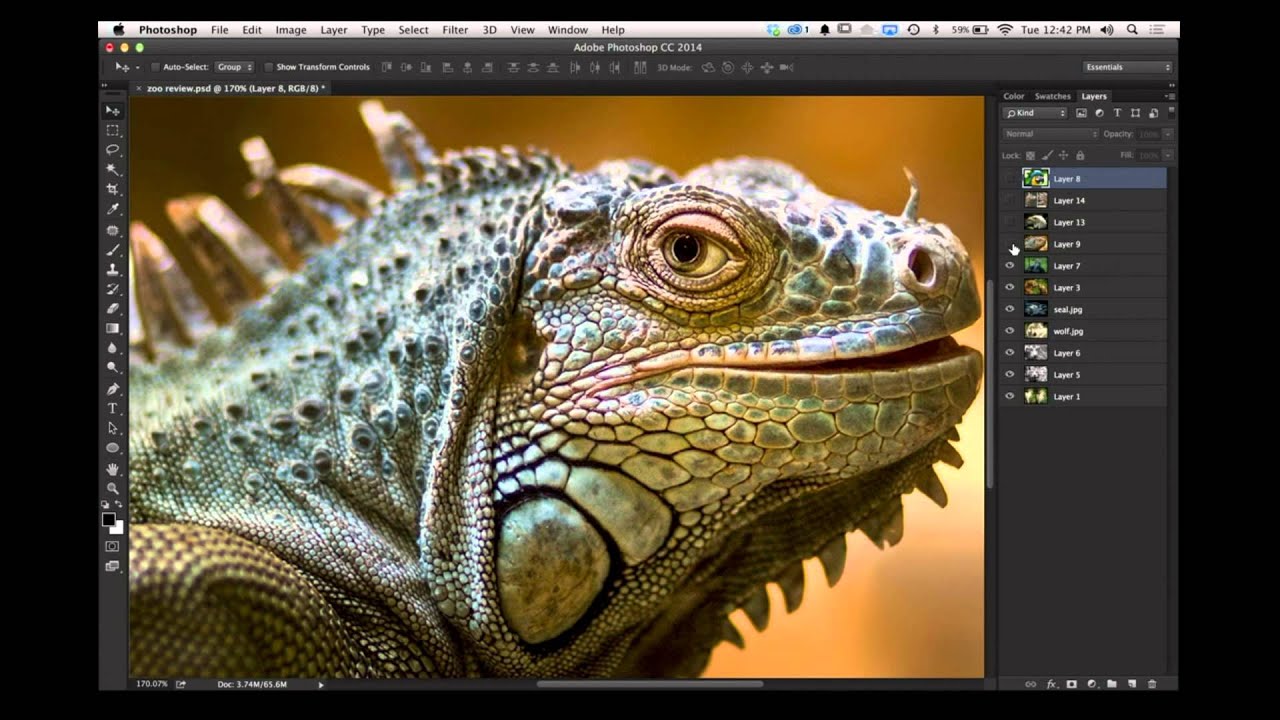Click the foreground color black swatch
1280x720 pixels.
[108, 519]
